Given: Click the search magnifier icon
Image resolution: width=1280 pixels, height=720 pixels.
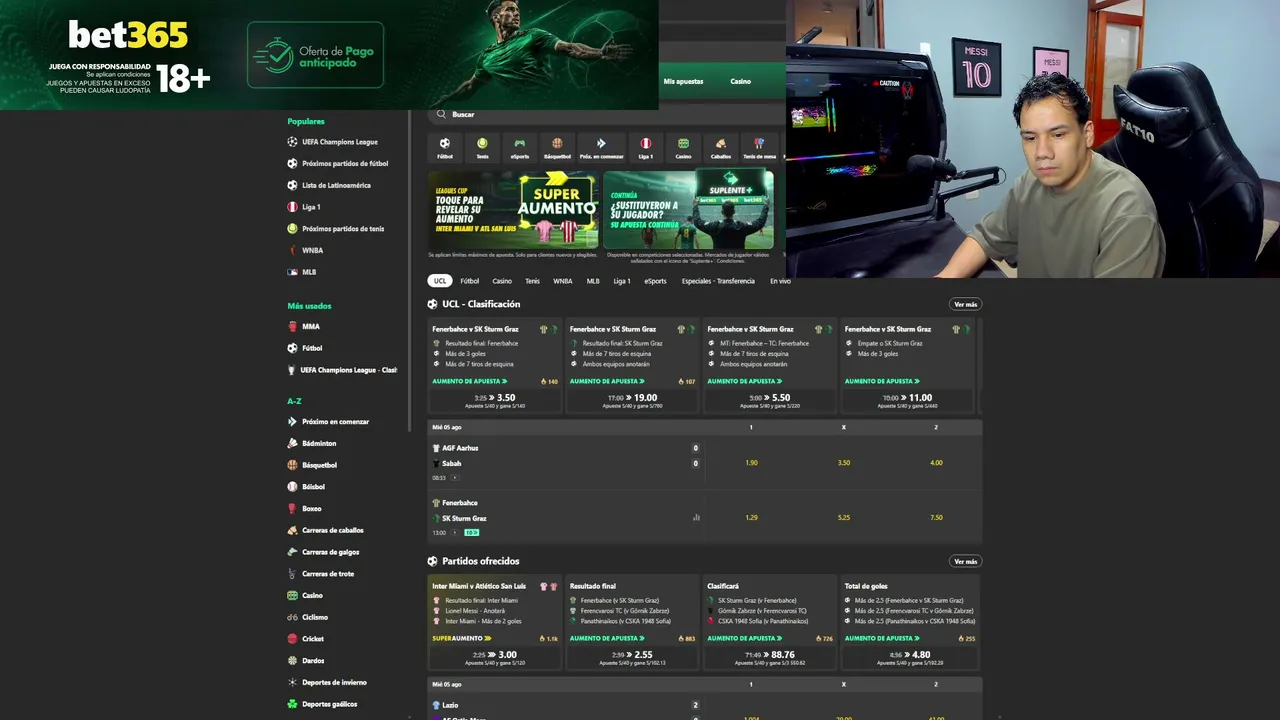Looking at the screenshot, I should [x=442, y=114].
